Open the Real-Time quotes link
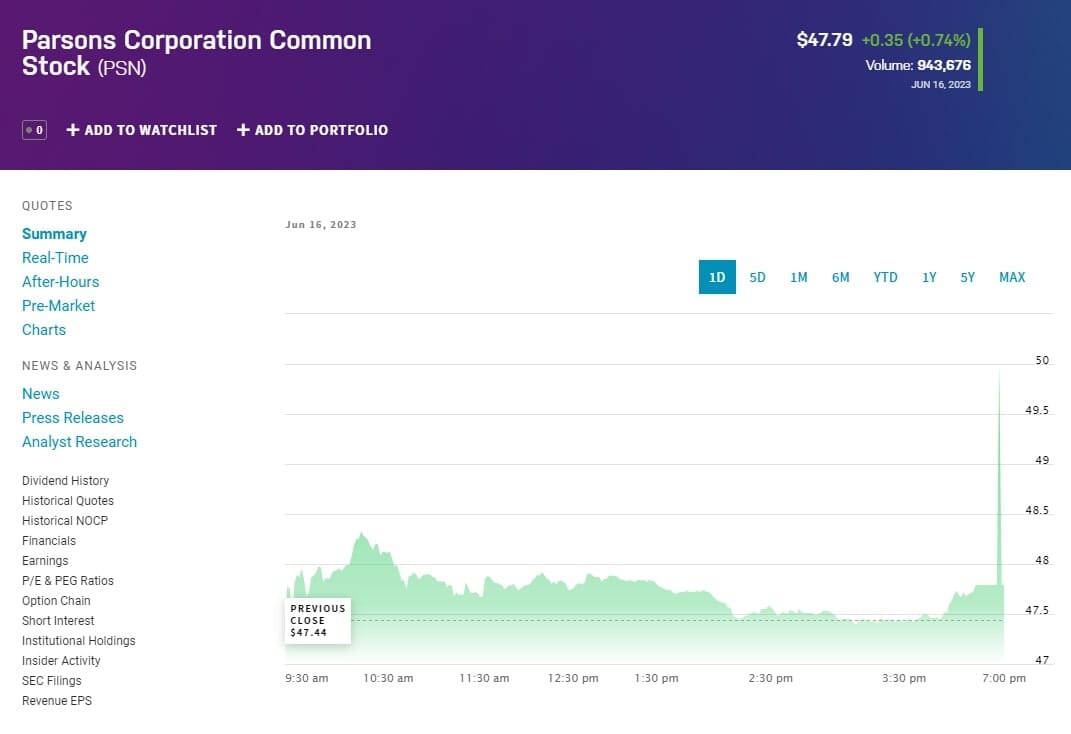The width and height of the screenshot is (1071, 734). click(x=55, y=258)
